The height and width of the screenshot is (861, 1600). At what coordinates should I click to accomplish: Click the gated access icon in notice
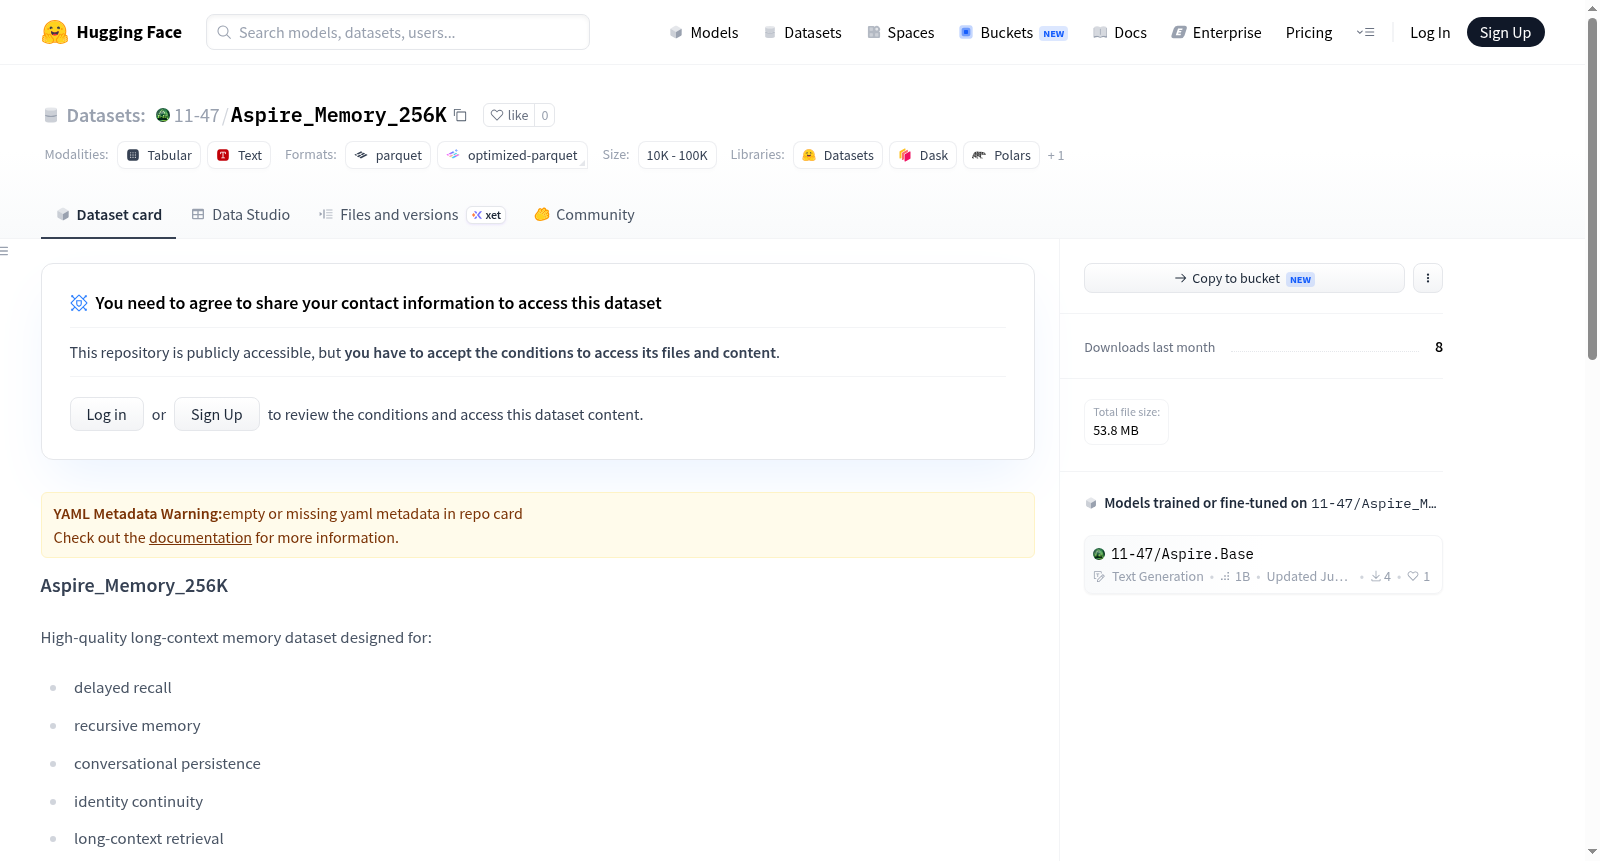click(79, 303)
